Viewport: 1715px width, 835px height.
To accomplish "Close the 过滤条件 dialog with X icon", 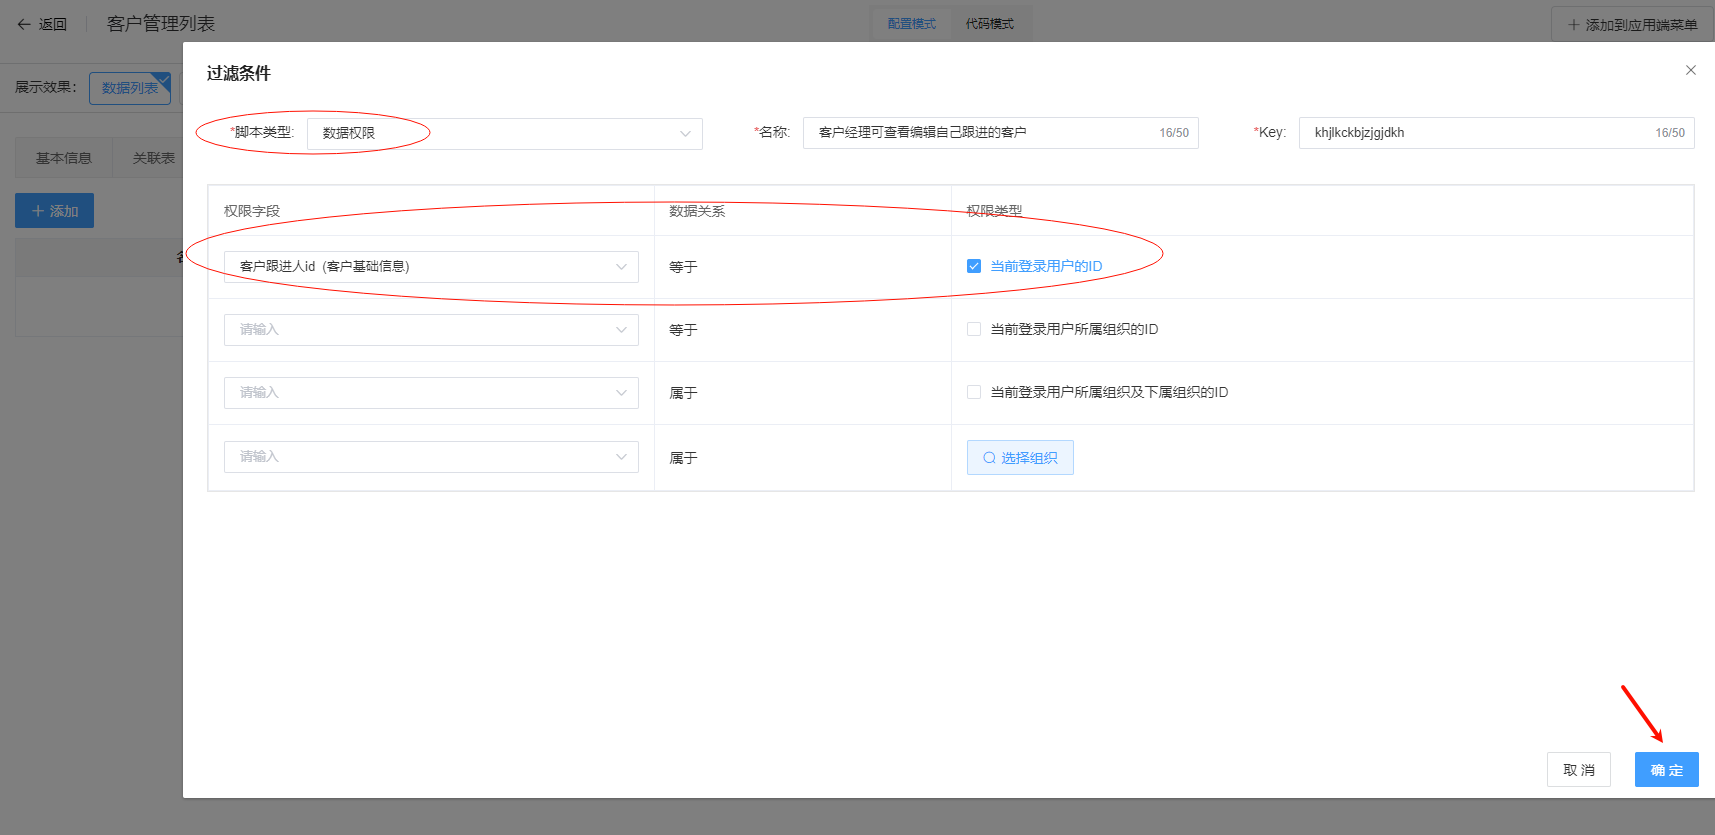I will click(1690, 70).
